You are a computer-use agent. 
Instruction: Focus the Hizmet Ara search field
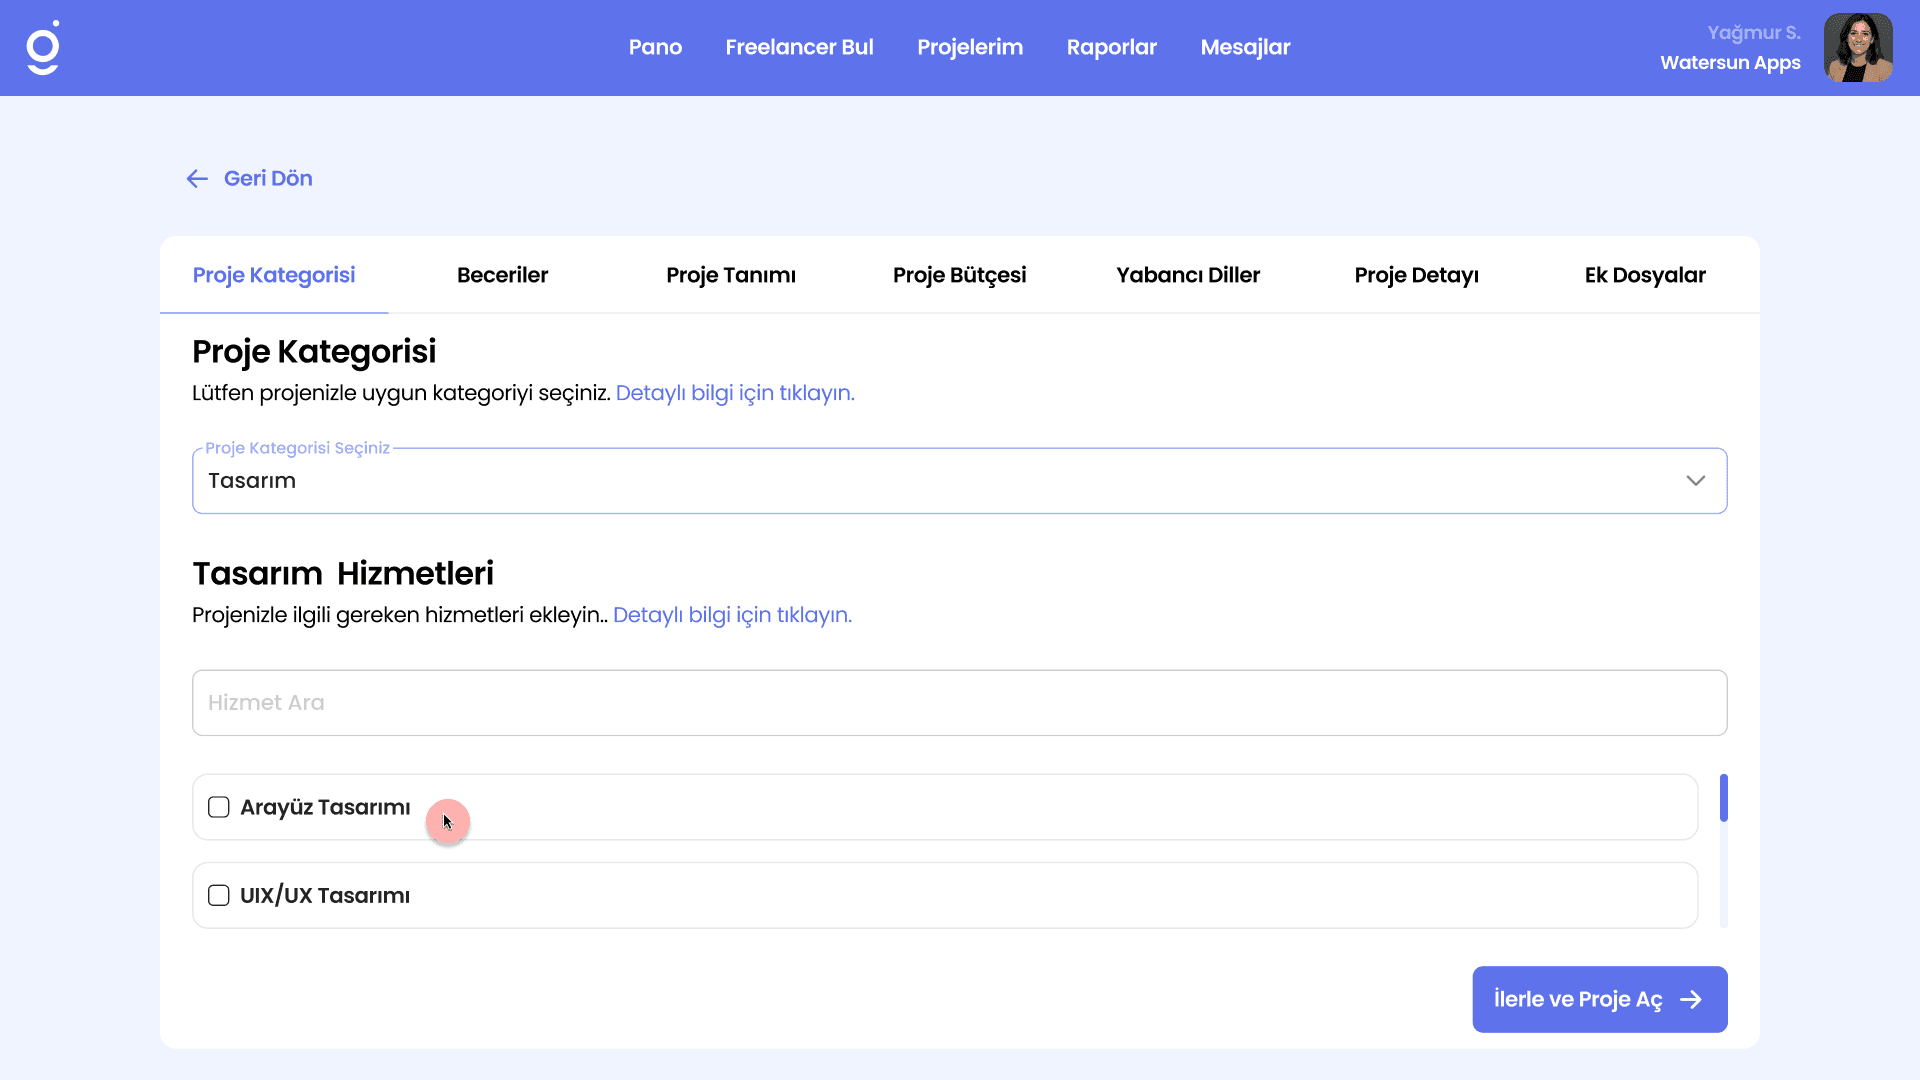coord(959,703)
